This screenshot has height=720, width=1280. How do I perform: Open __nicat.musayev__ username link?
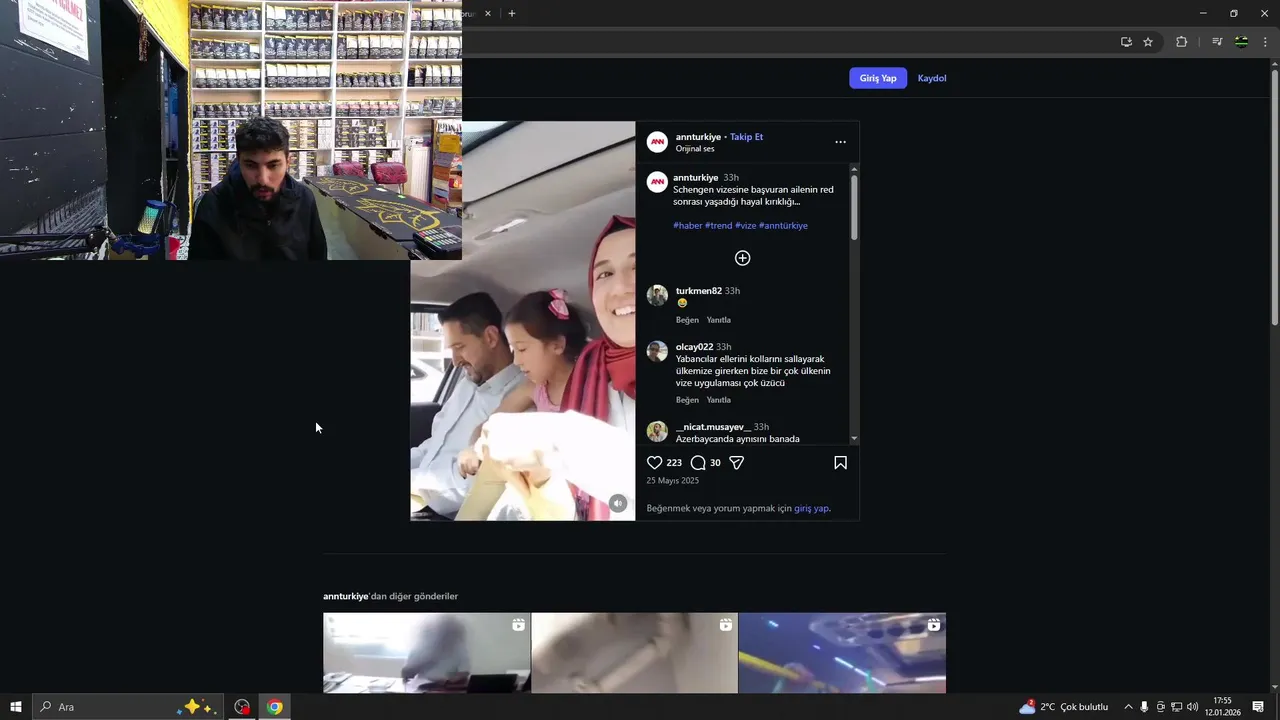(713, 427)
